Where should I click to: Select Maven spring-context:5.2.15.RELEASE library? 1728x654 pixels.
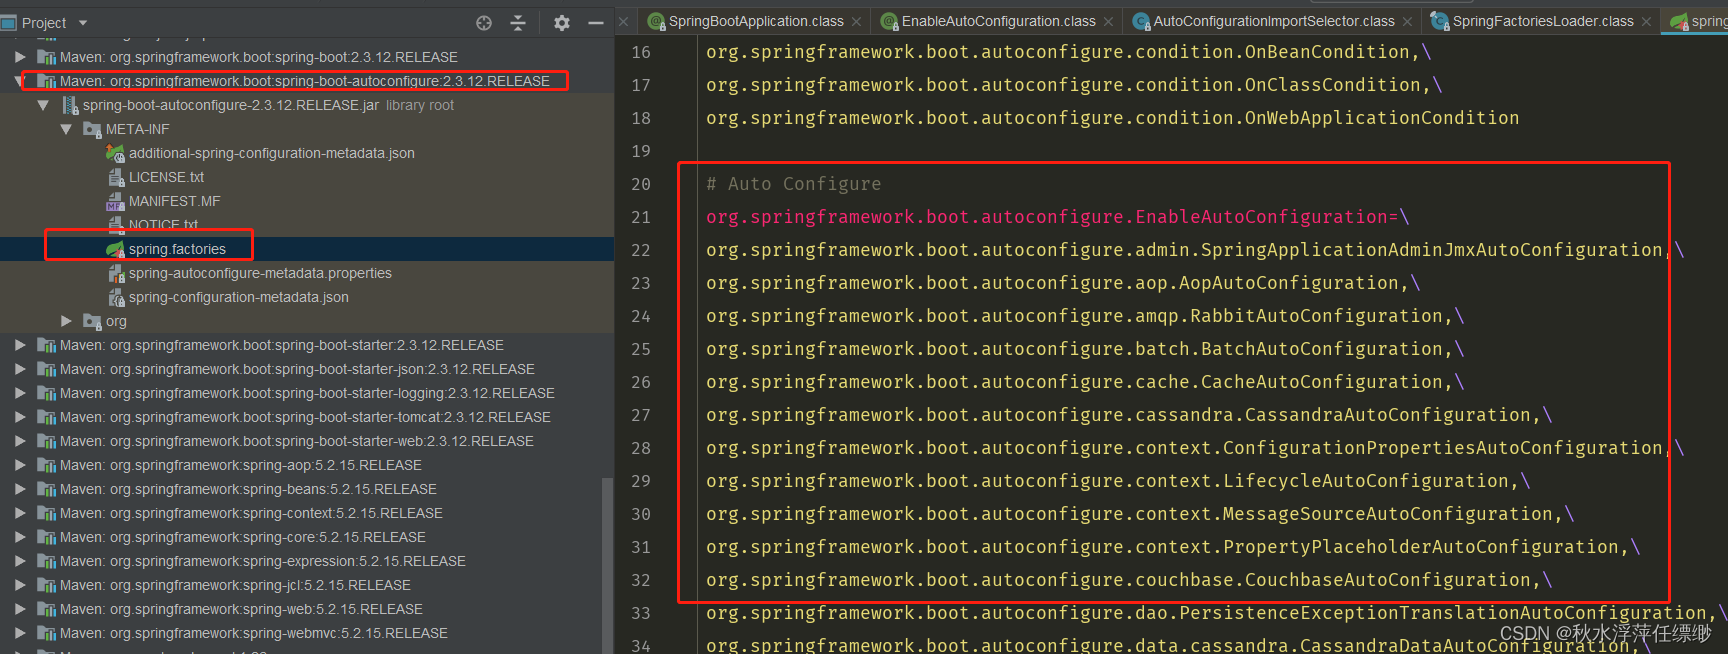point(251,513)
